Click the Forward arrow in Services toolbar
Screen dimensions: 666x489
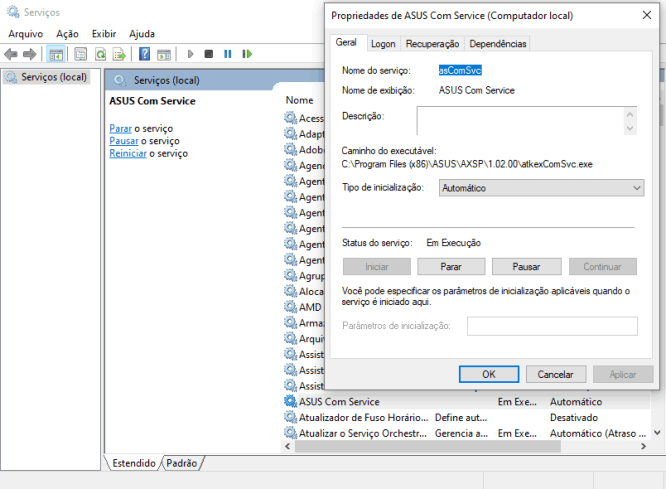pos(29,54)
